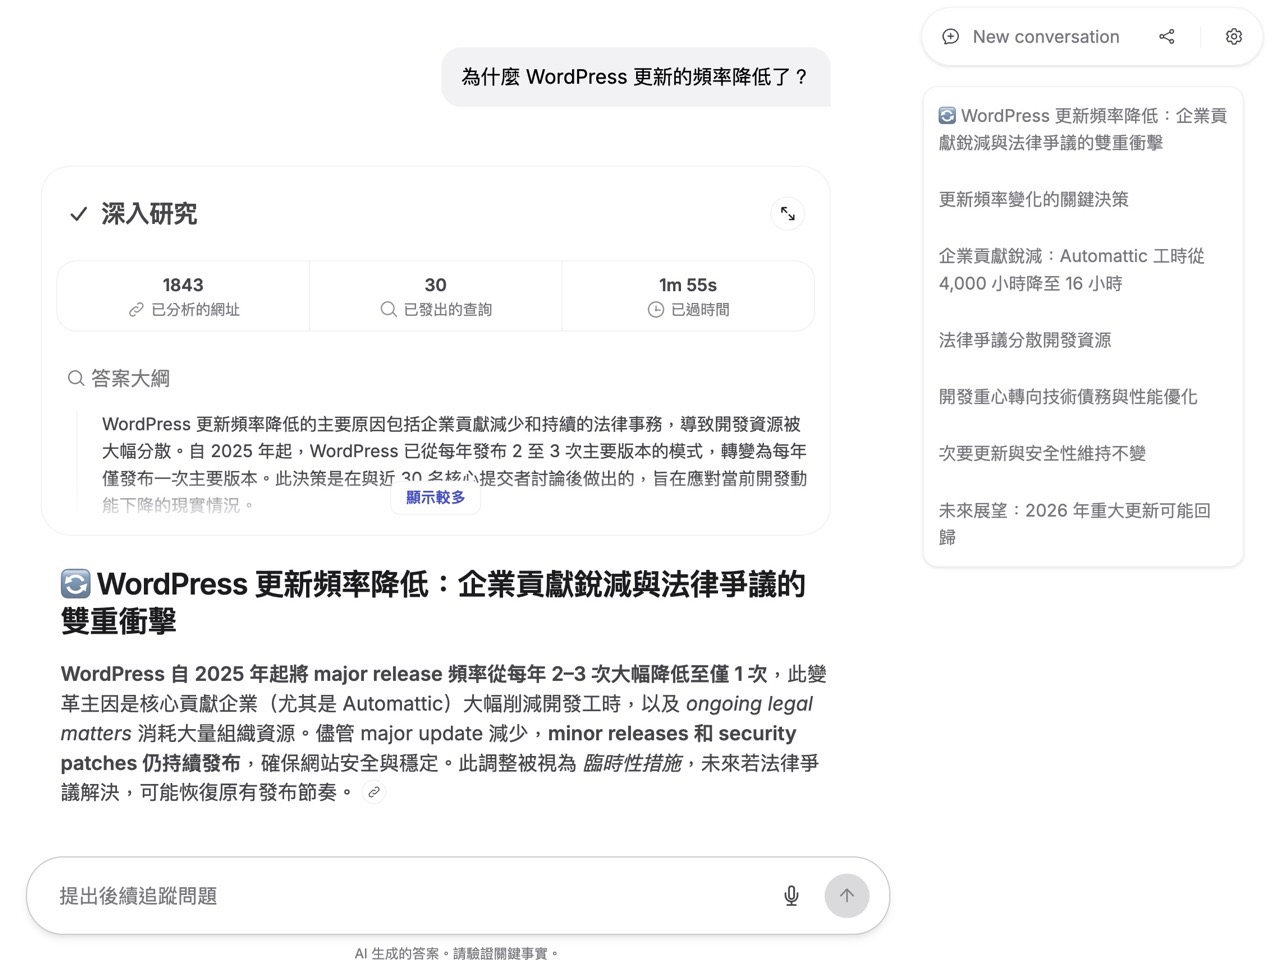Click the checkmark beside 深入研究

point(78,214)
